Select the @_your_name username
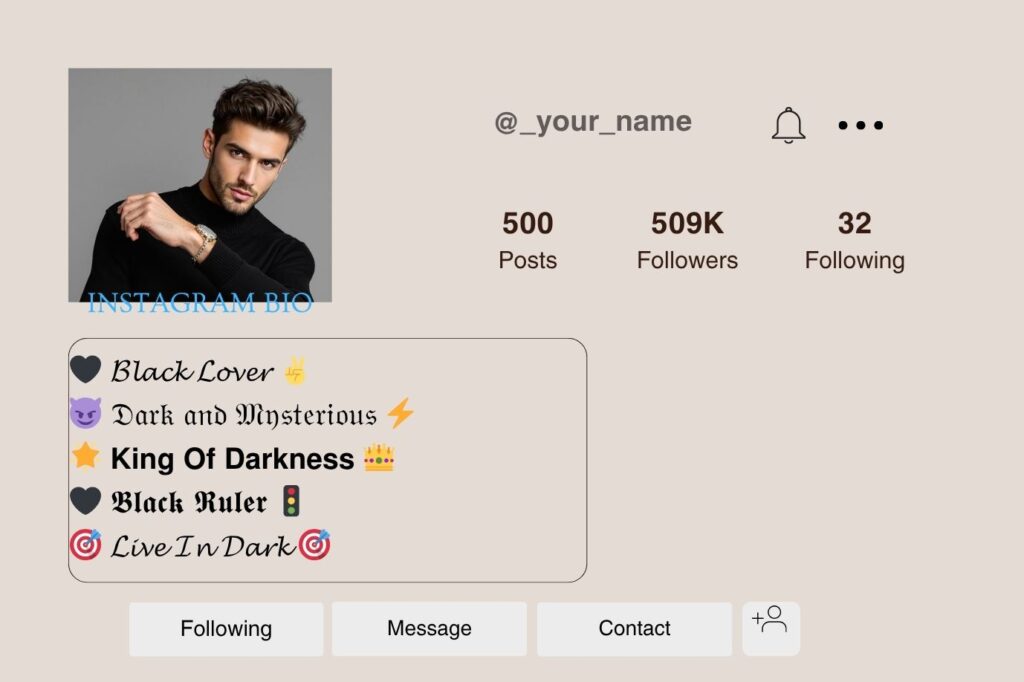Viewport: 1024px width, 682px height. pos(592,121)
